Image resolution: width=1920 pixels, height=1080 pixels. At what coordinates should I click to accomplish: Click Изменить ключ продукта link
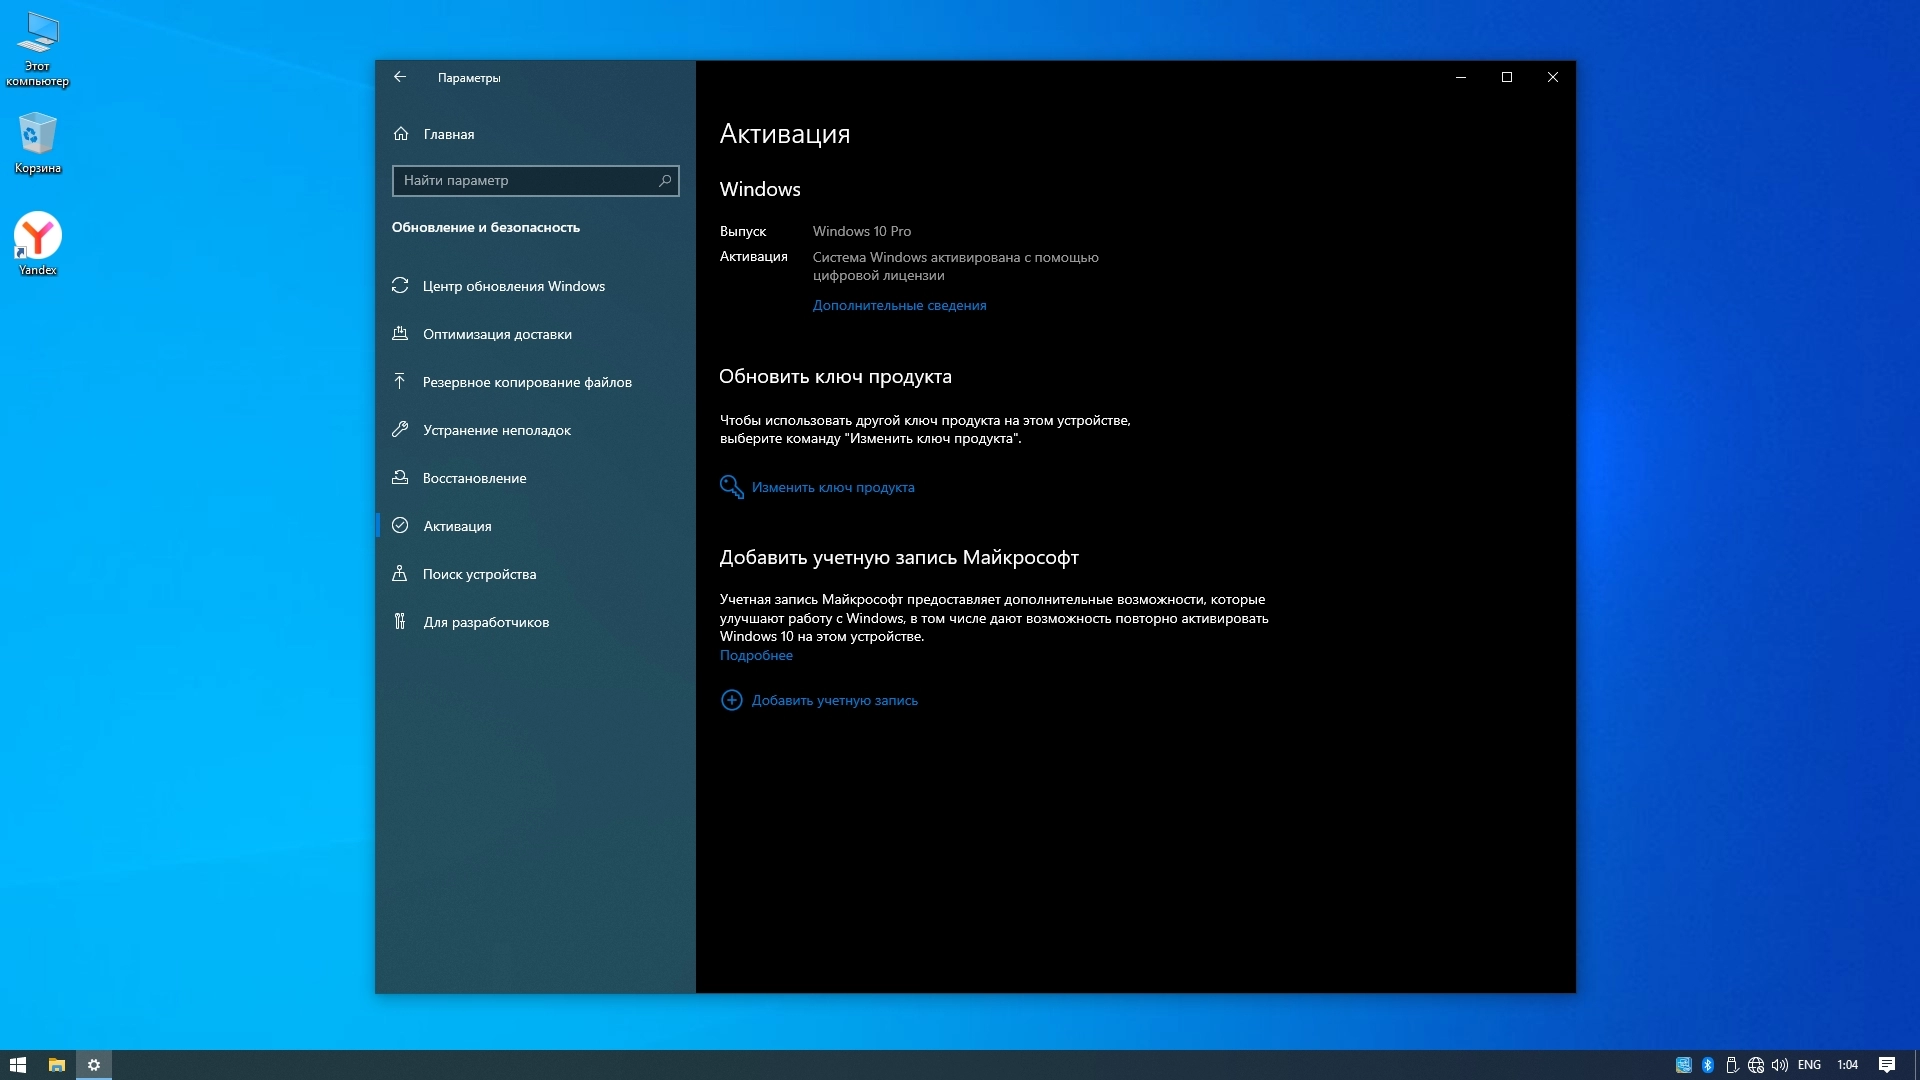click(832, 487)
